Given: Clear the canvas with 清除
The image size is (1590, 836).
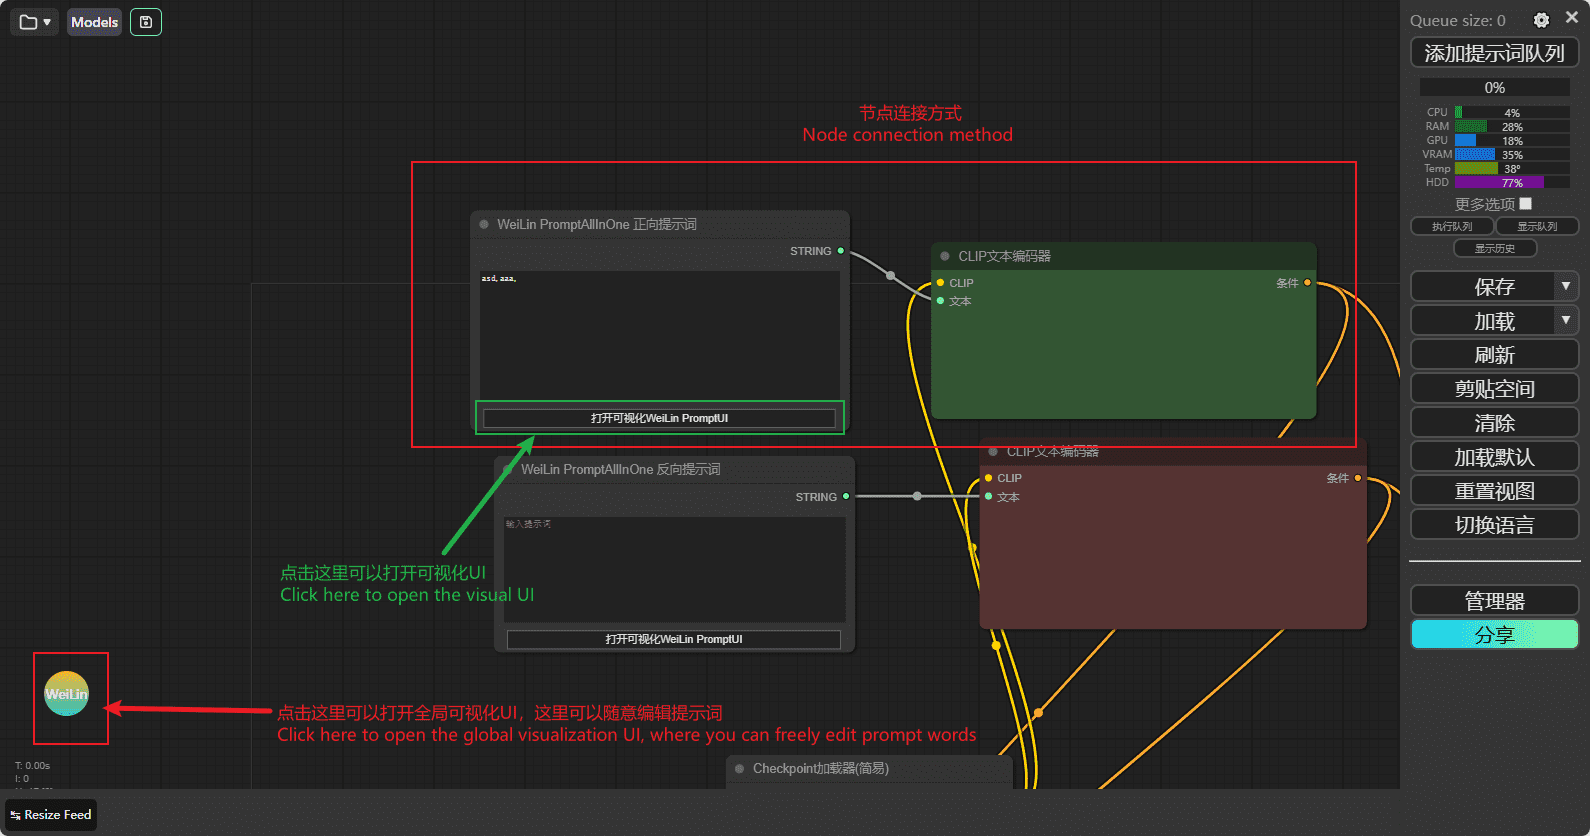Looking at the screenshot, I should (x=1494, y=422).
